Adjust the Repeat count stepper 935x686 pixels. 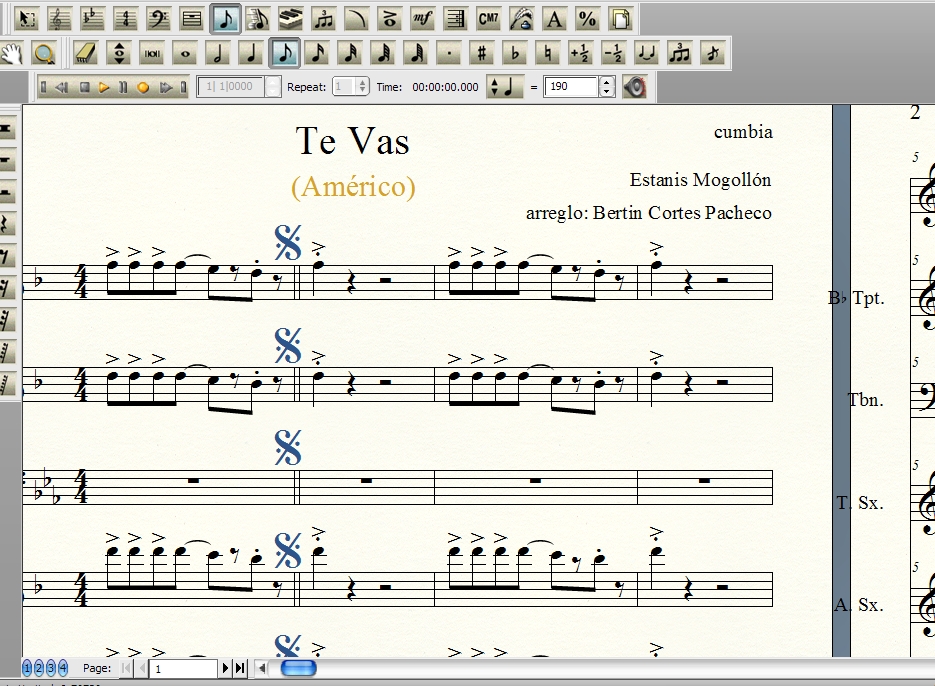[x=362, y=86]
